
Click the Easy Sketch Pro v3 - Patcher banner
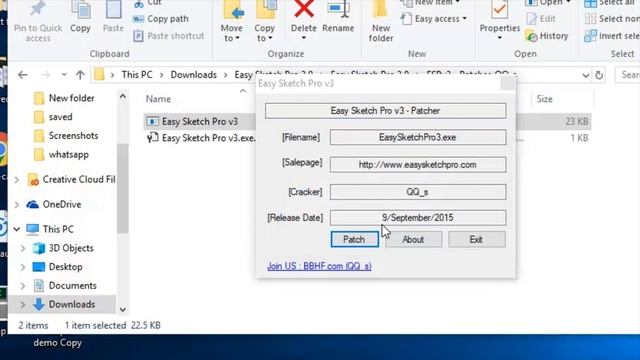tap(385, 111)
